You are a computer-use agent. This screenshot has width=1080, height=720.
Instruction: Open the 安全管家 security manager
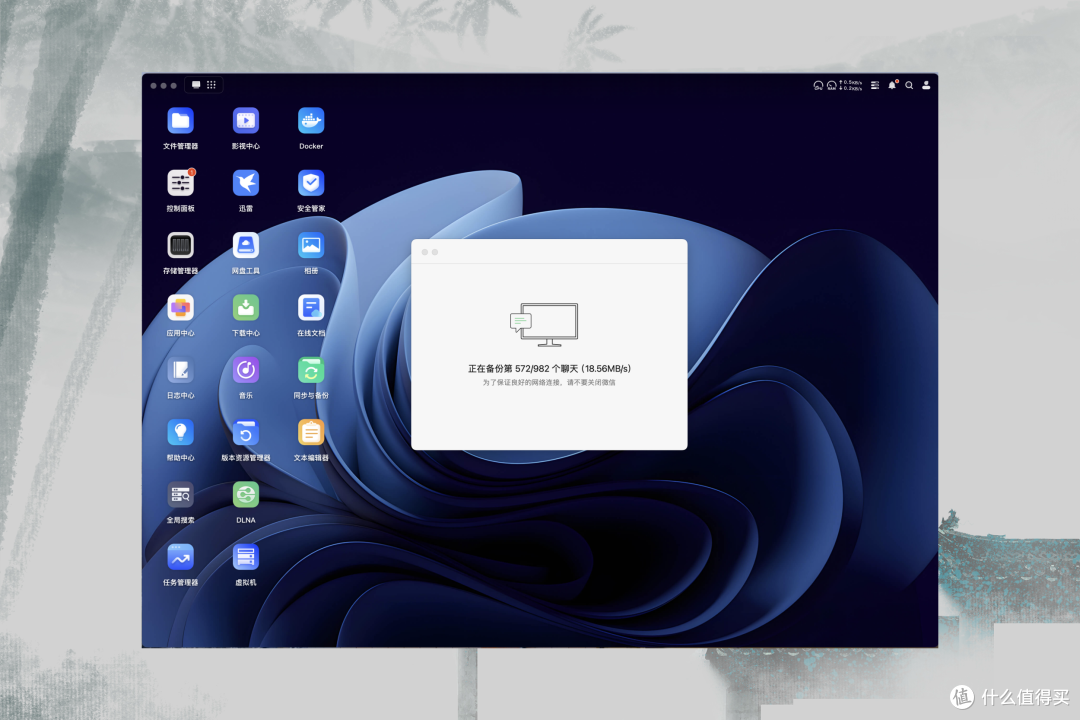pos(311,183)
